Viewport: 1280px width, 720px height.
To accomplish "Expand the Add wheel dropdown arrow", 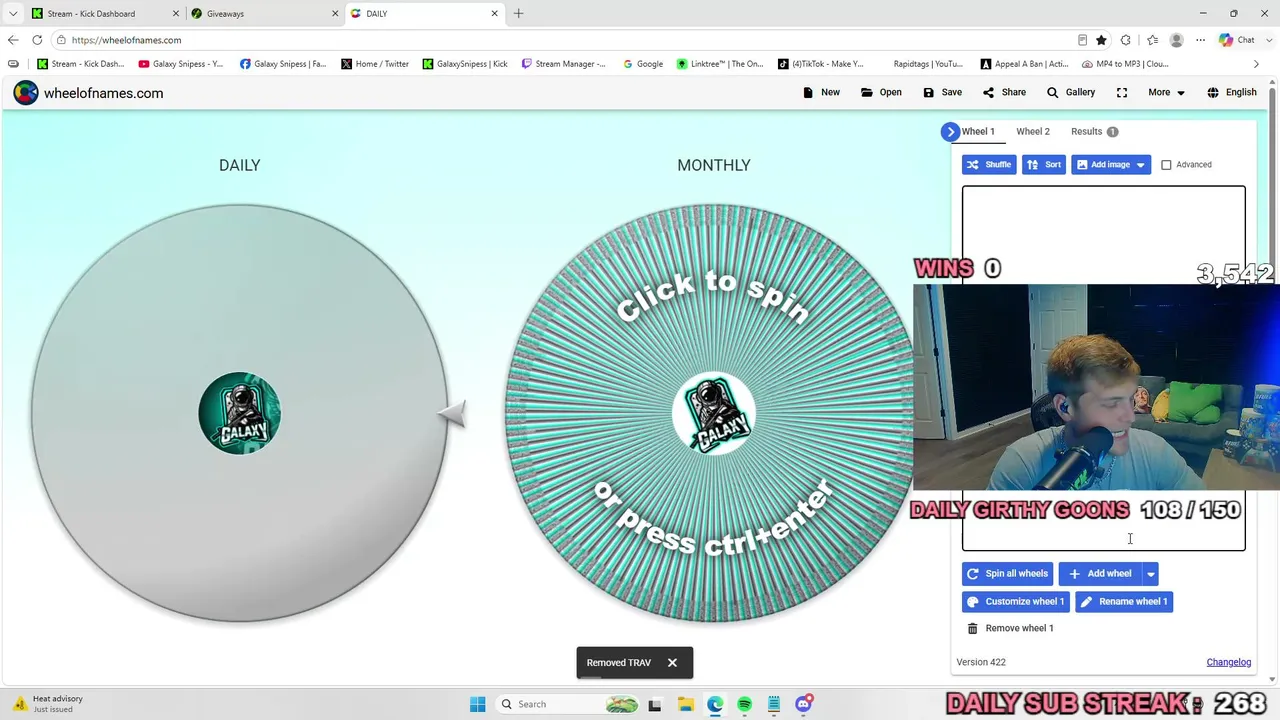I will click(1151, 574).
